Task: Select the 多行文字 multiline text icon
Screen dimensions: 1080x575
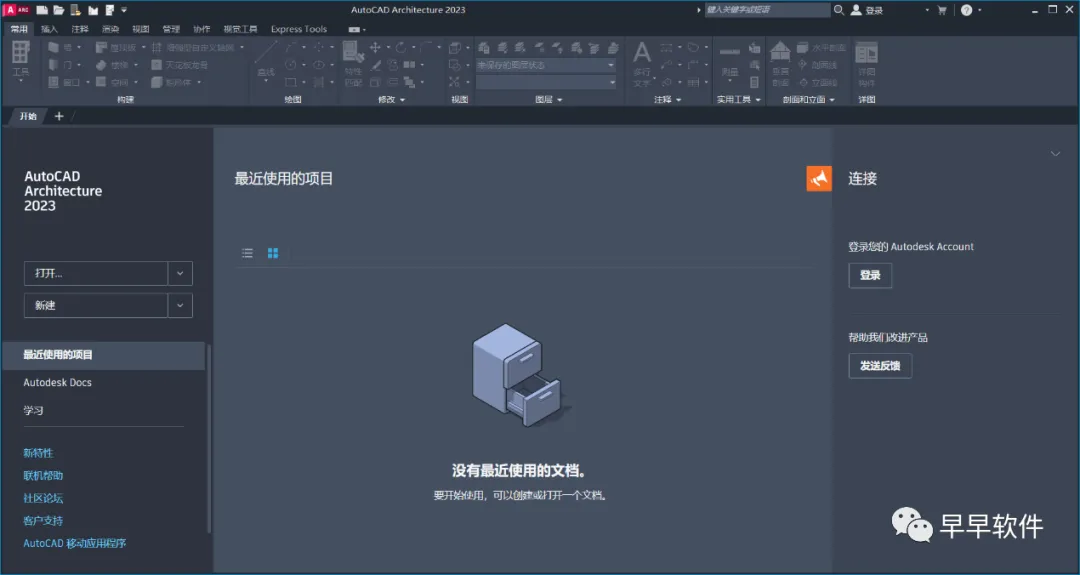Action: 641,52
